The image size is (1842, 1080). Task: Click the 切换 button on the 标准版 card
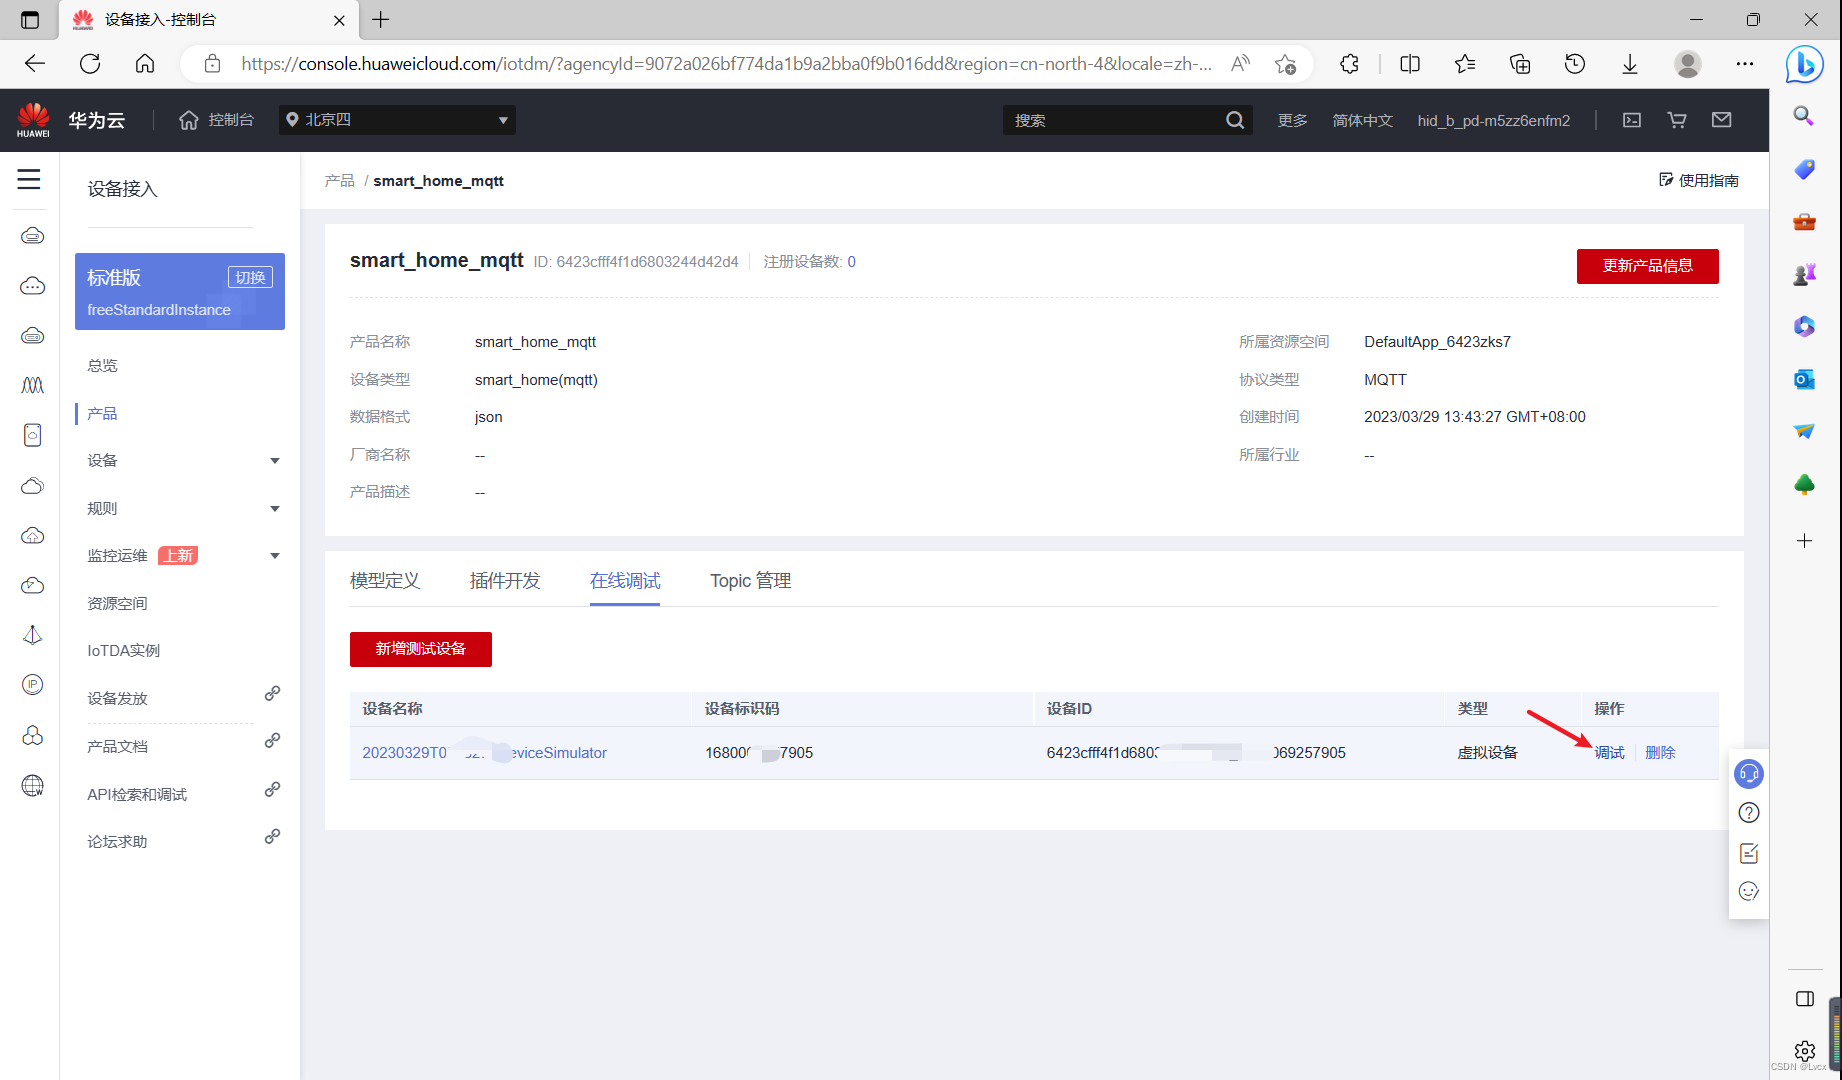coord(251,277)
